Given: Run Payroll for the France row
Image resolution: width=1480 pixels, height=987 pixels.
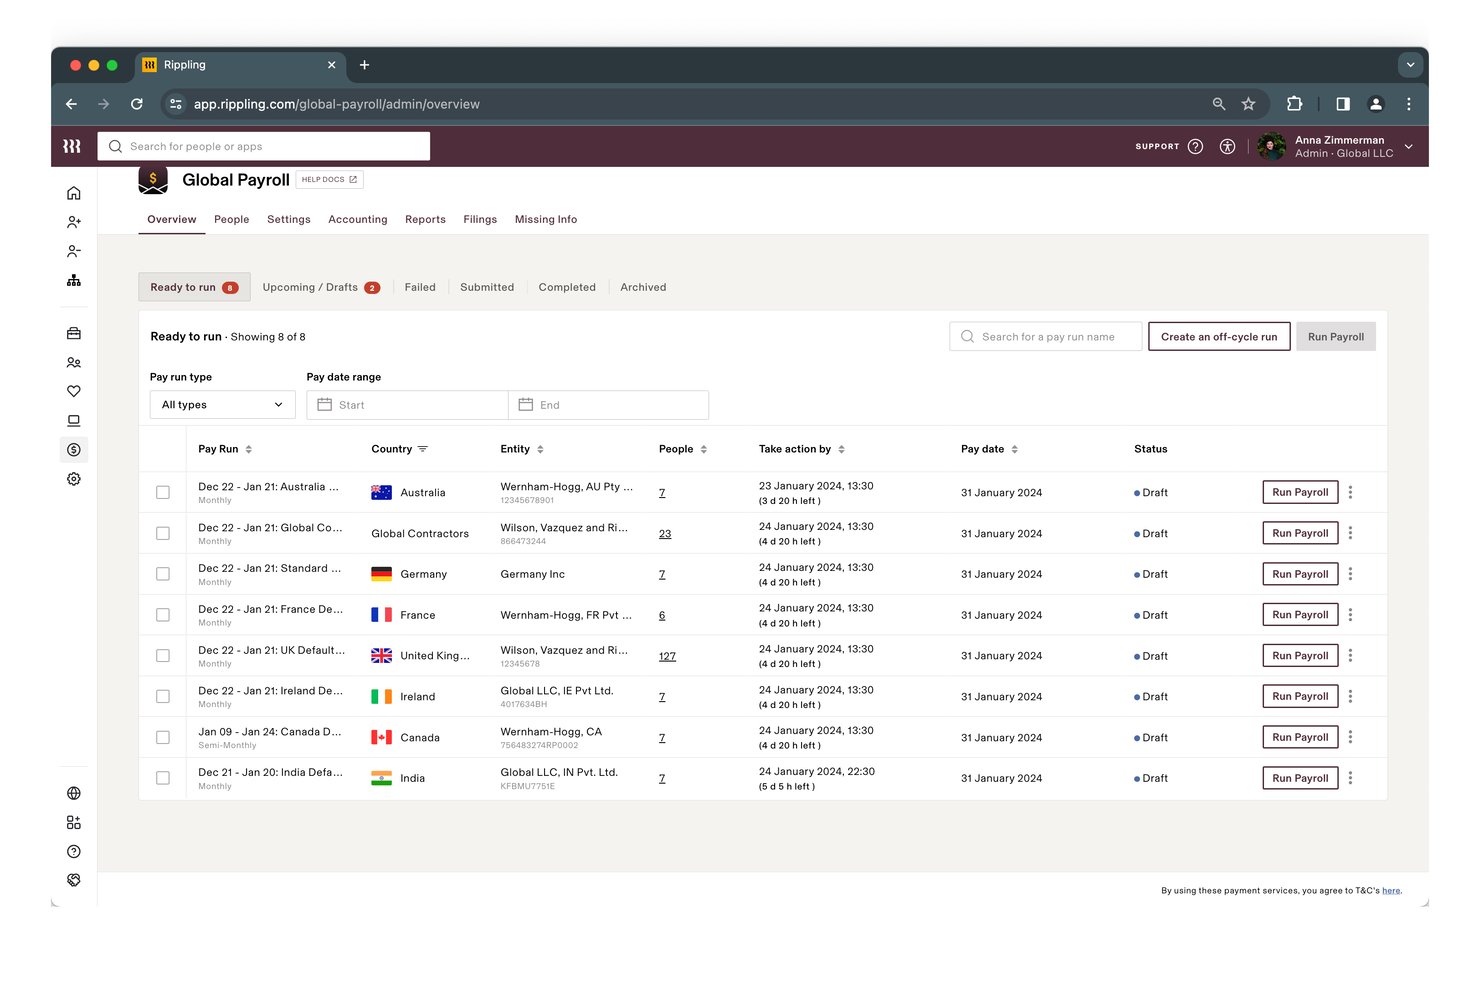Looking at the screenshot, I should click(x=1300, y=615).
